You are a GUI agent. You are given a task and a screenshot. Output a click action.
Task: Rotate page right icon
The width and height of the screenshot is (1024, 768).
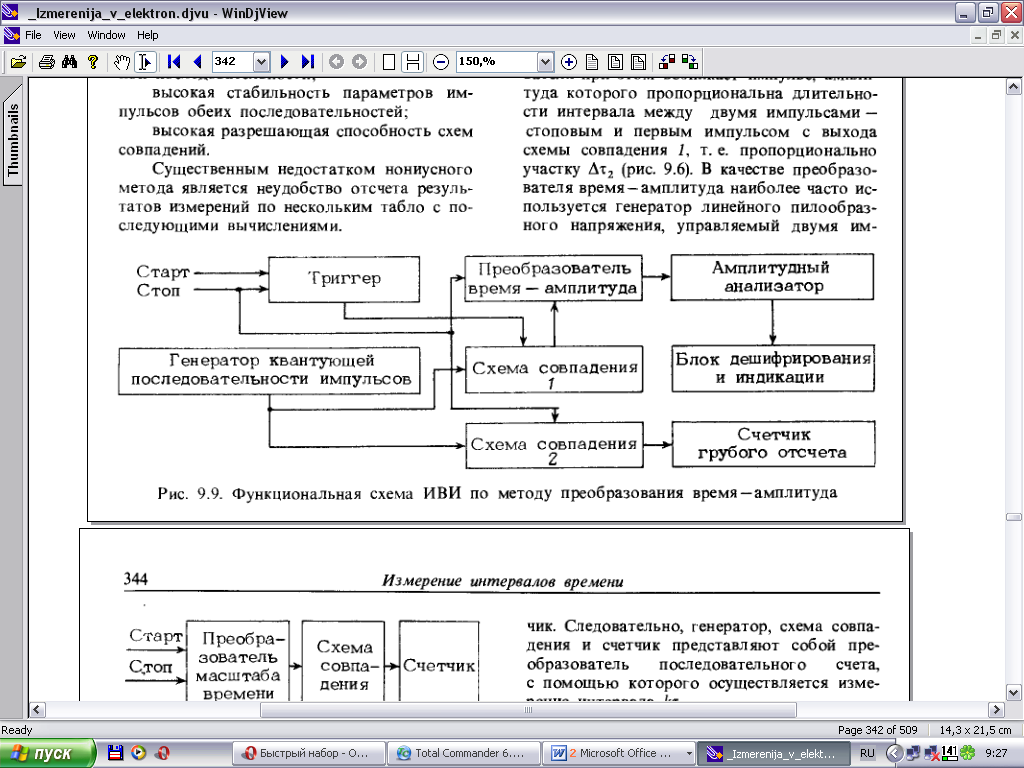(x=690, y=61)
